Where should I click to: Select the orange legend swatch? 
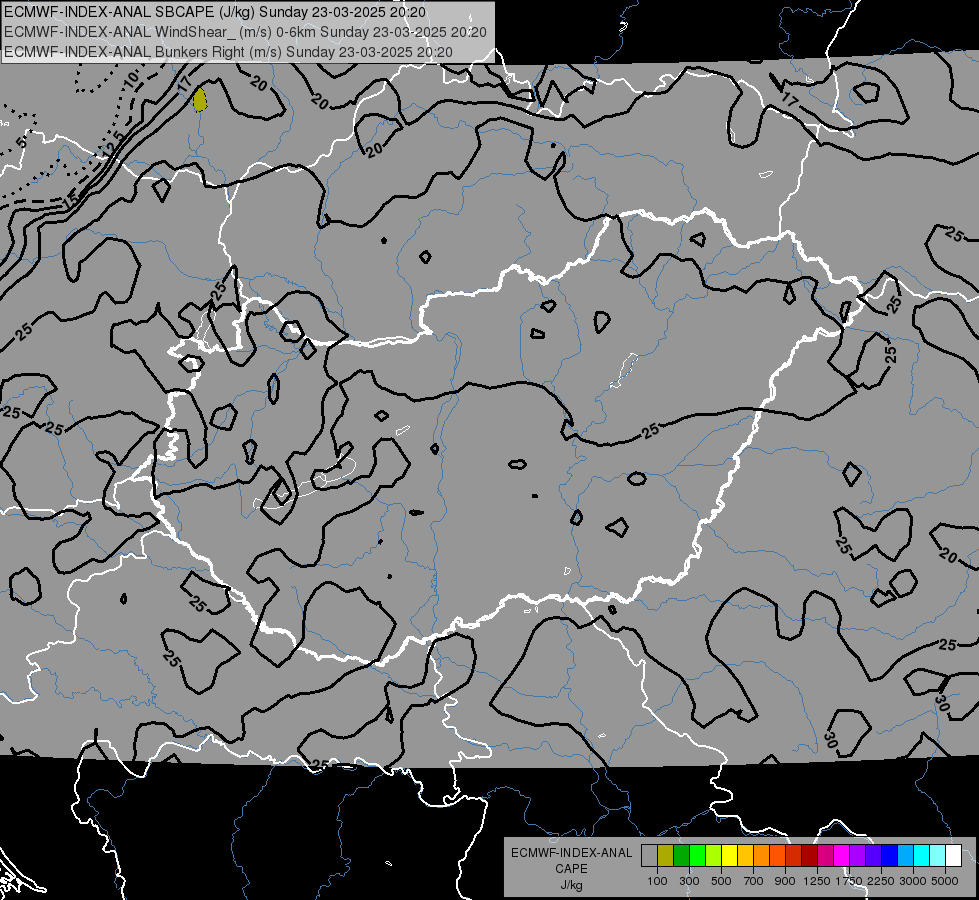click(761, 856)
